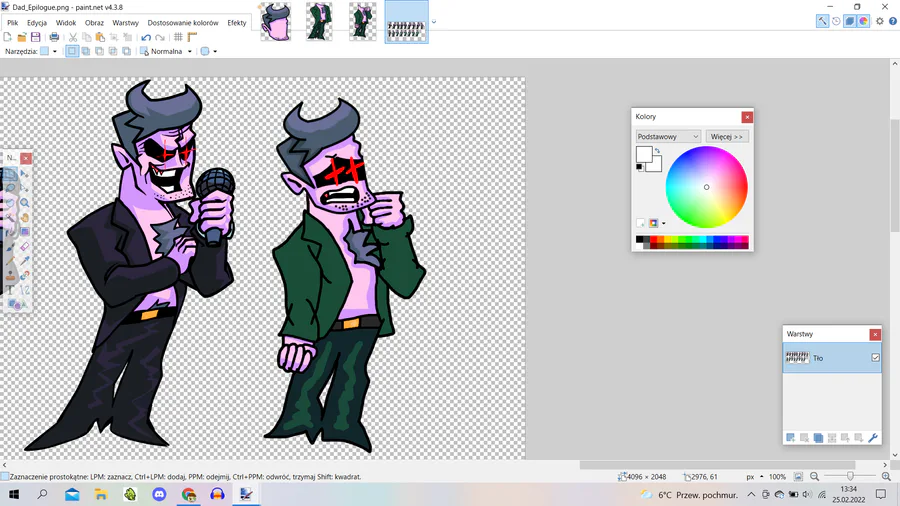
Task: Toggle the History window button
Action: click(x=836, y=21)
